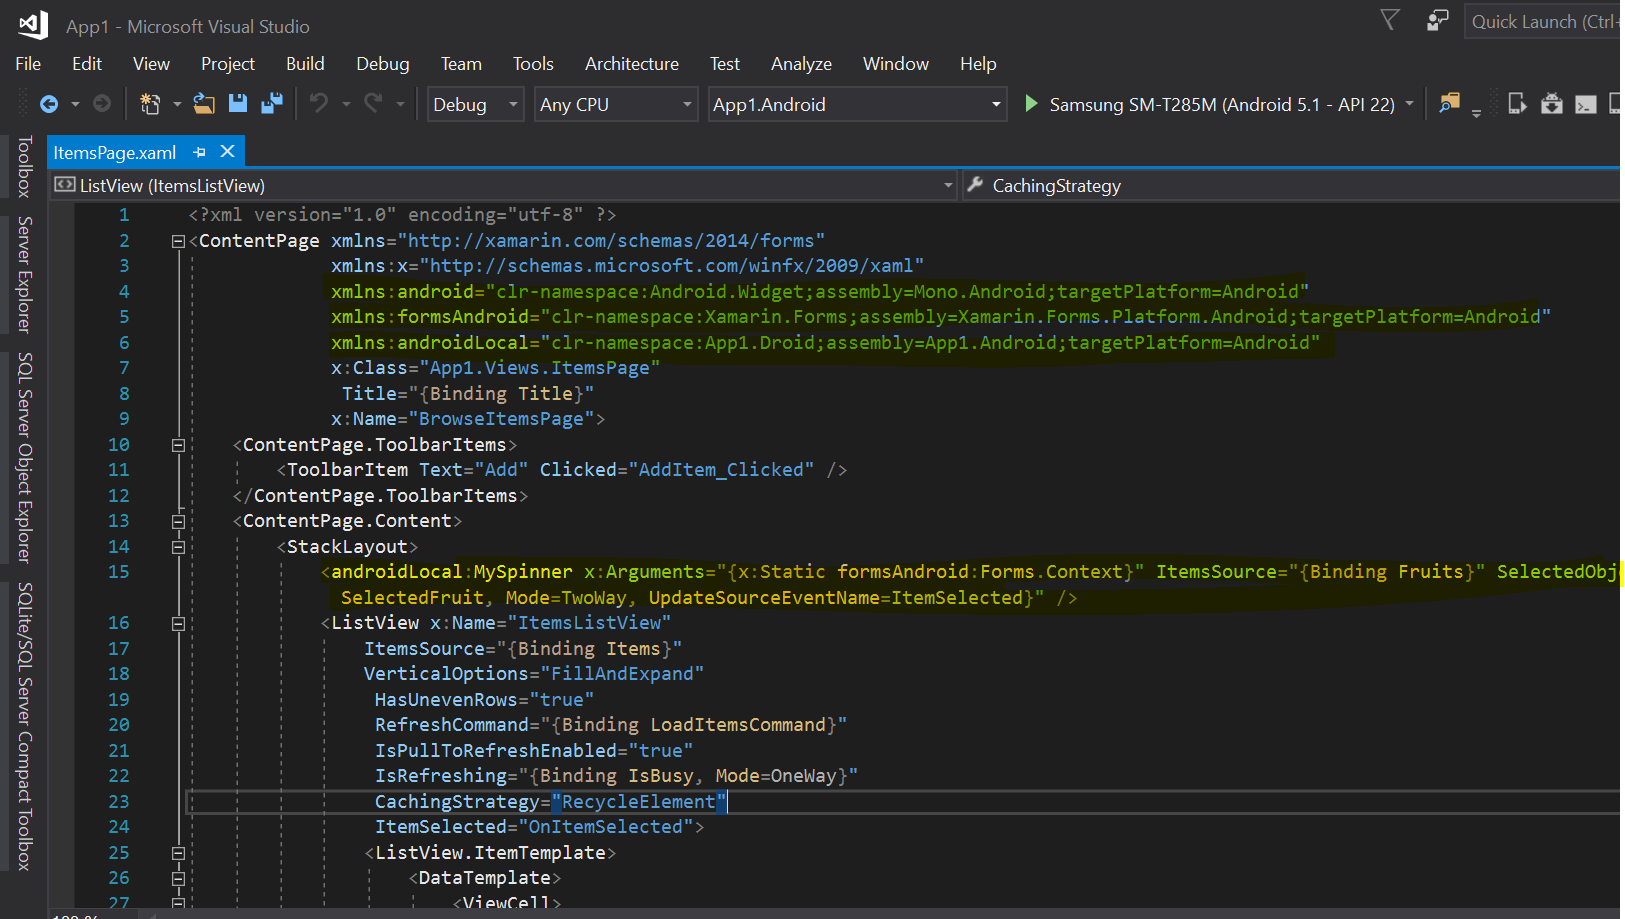Screen dimensions: 1625x919
Task: Select the Save icon on the toolbar
Action: pos(238,103)
